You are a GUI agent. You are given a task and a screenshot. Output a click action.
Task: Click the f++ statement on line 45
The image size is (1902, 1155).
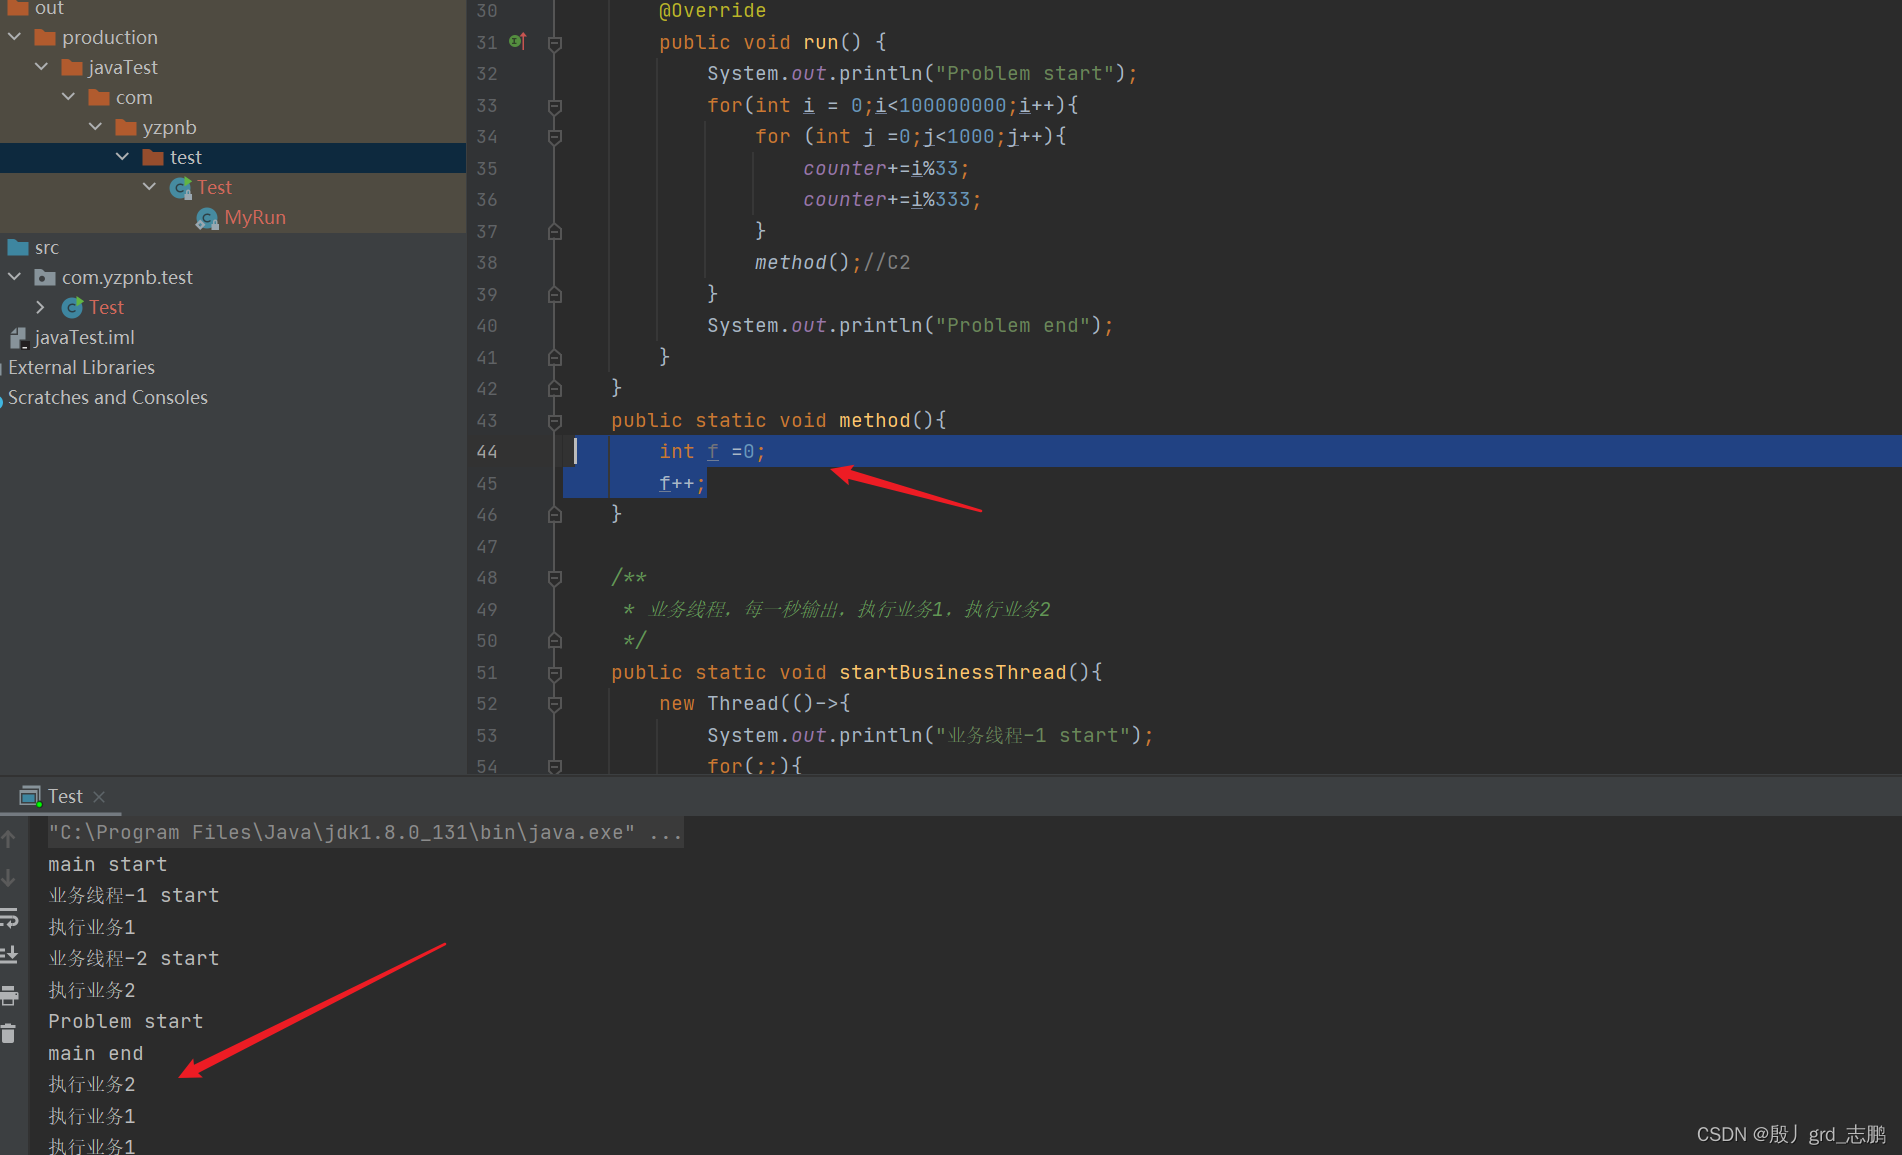click(682, 484)
